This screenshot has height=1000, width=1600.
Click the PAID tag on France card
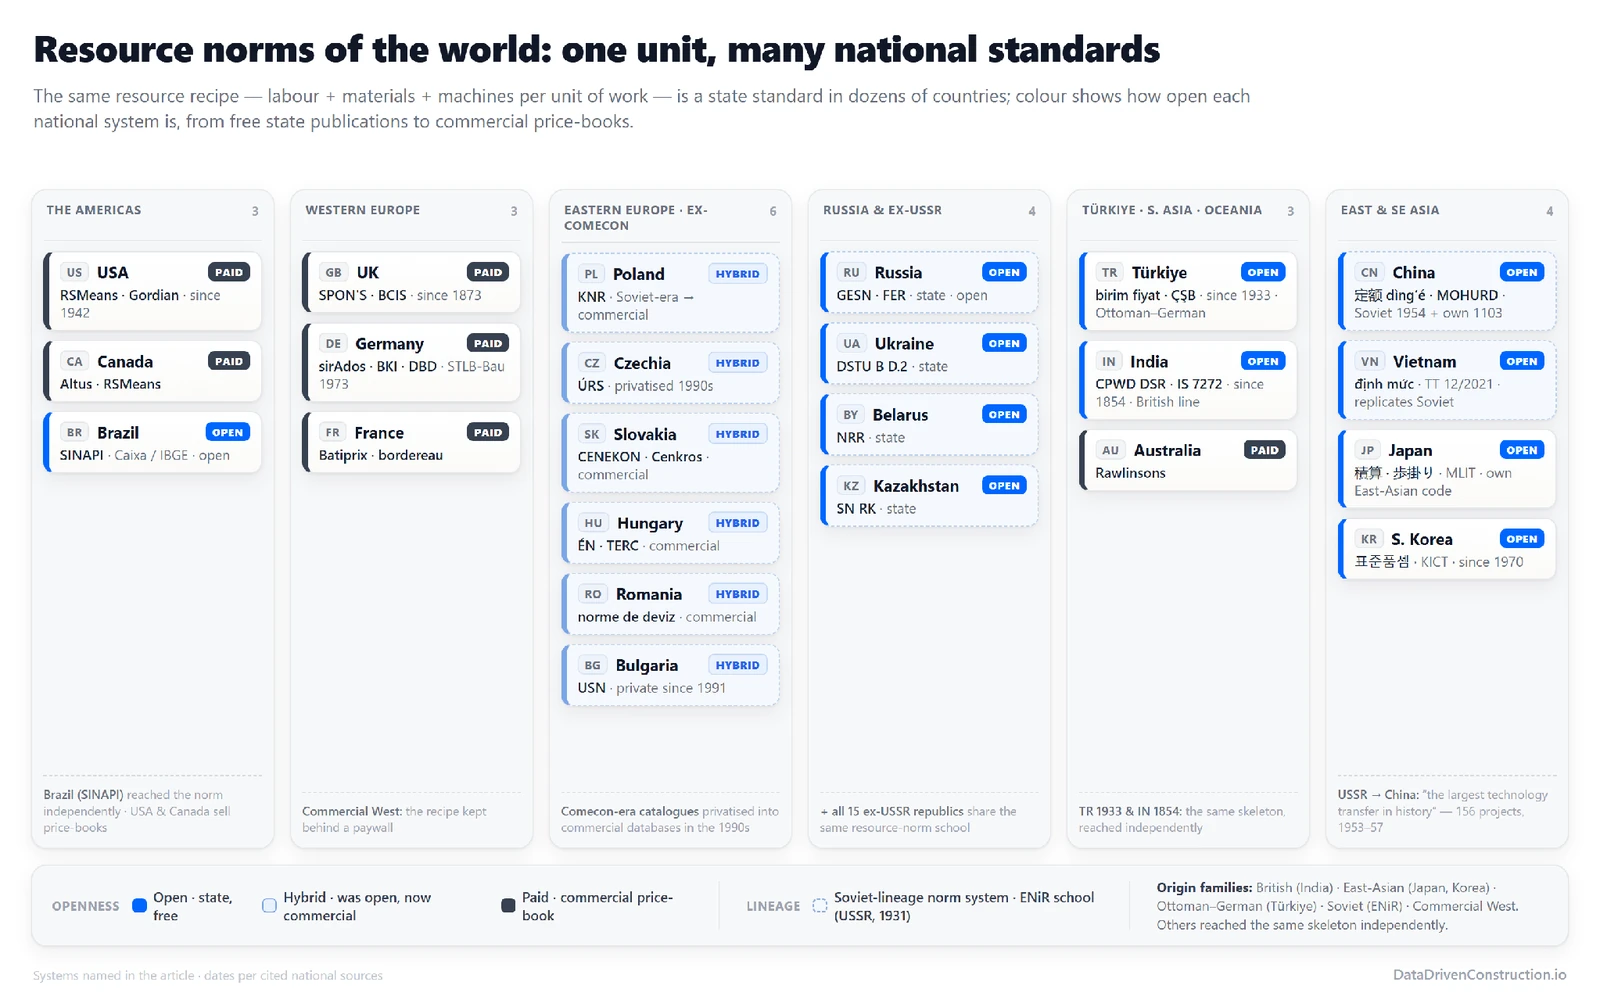pyautogui.click(x=488, y=432)
